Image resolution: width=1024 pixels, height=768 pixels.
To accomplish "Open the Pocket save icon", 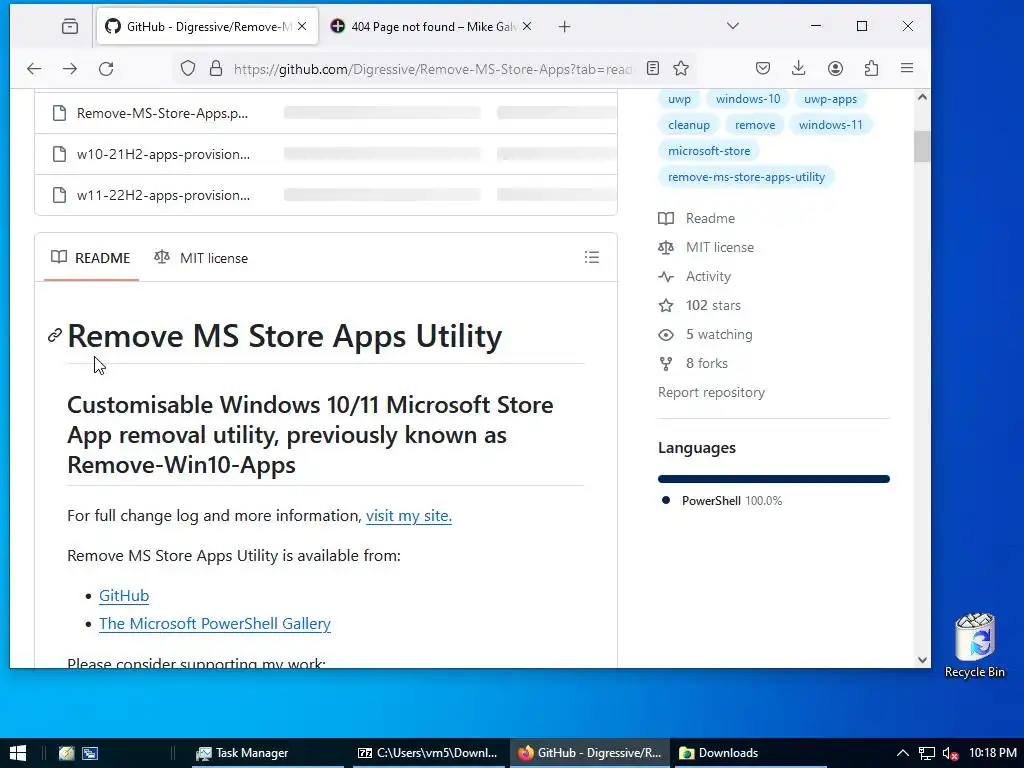I will pyautogui.click(x=763, y=69).
